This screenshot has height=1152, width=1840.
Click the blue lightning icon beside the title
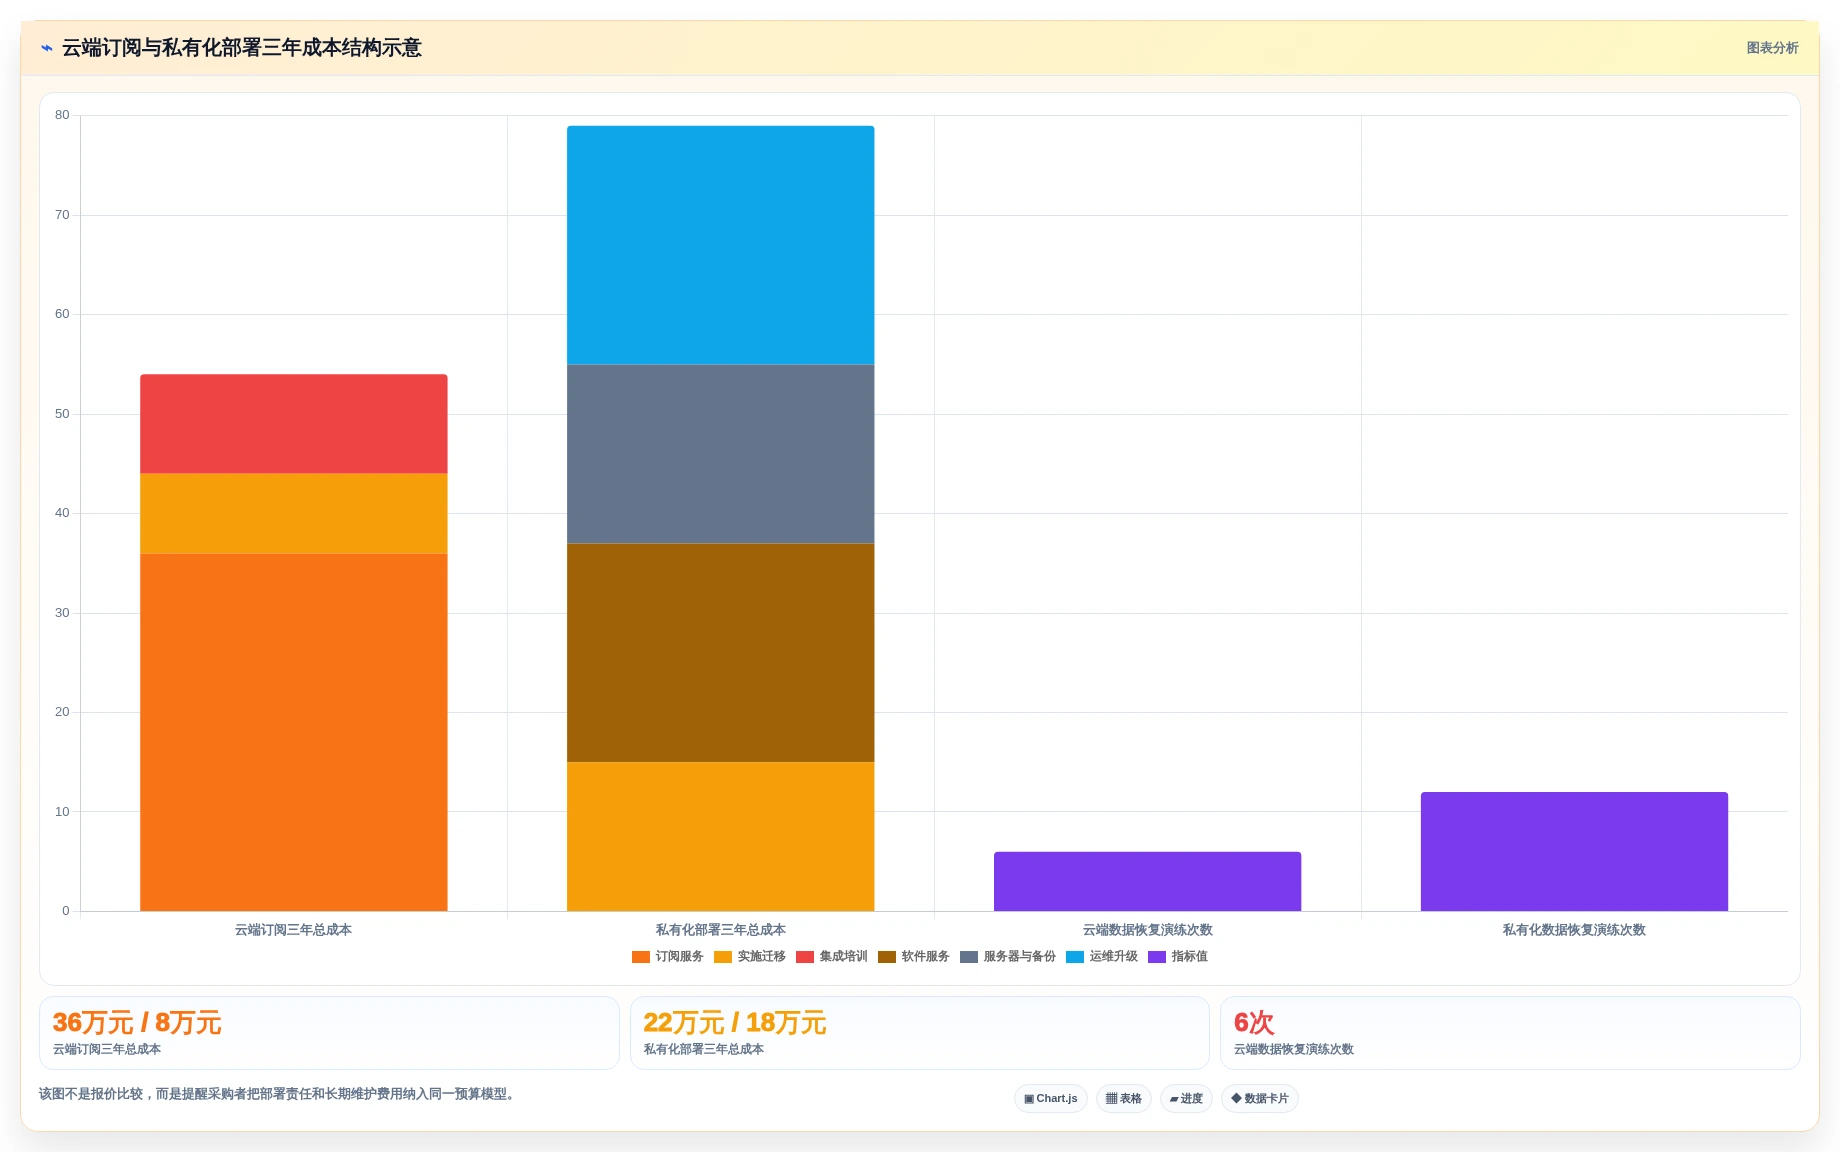(x=47, y=48)
